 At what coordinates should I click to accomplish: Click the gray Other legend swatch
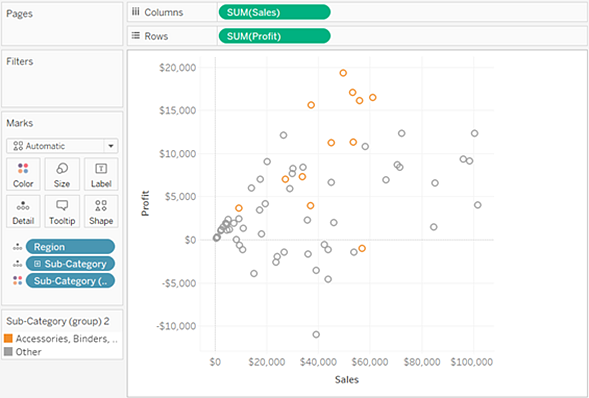click(8, 352)
